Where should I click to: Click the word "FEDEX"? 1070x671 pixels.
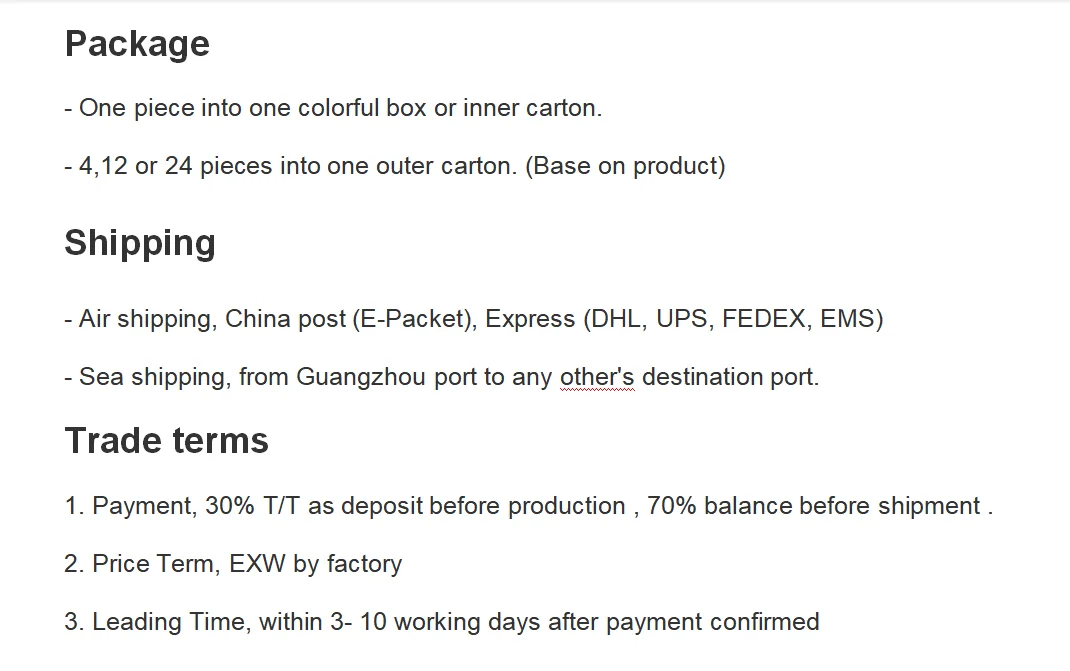[x=764, y=320]
